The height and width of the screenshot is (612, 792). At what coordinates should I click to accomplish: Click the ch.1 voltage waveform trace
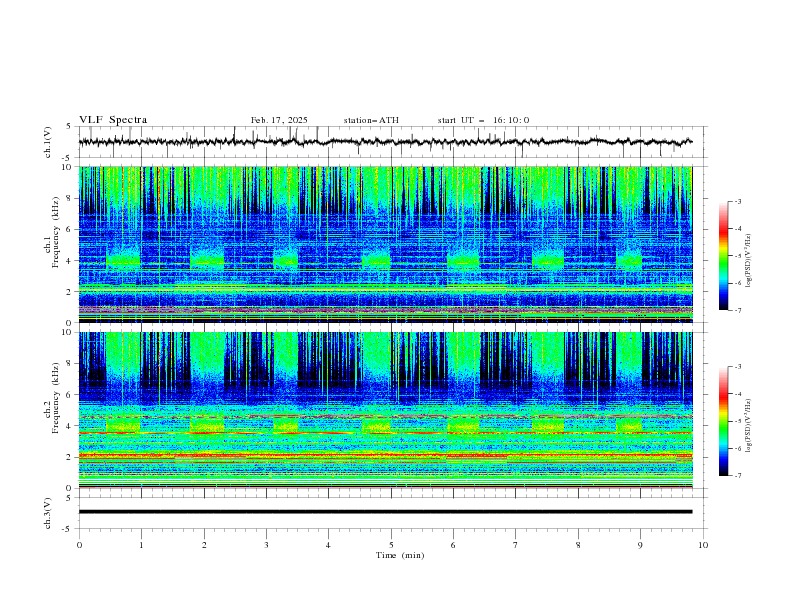coord(385,142)
